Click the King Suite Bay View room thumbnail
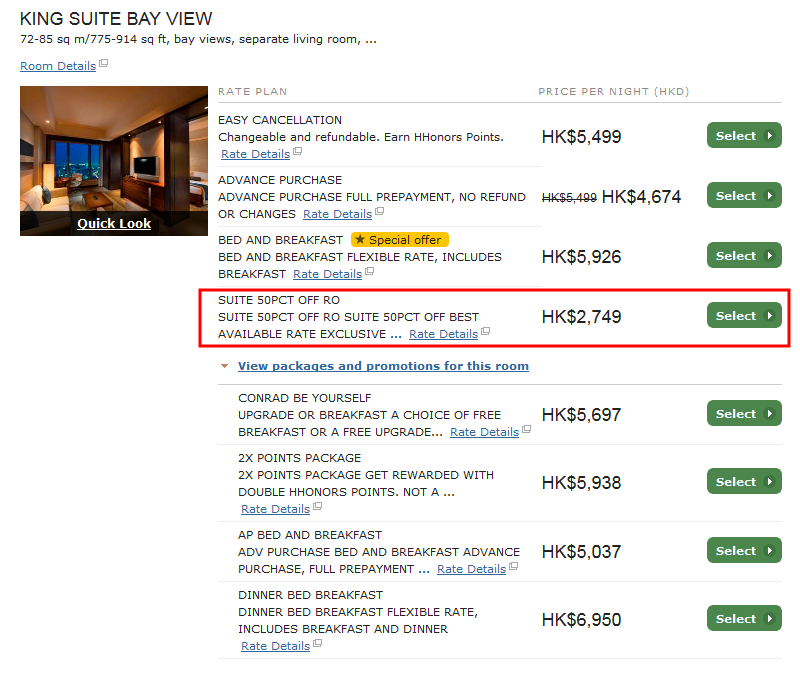 point(114,150)
